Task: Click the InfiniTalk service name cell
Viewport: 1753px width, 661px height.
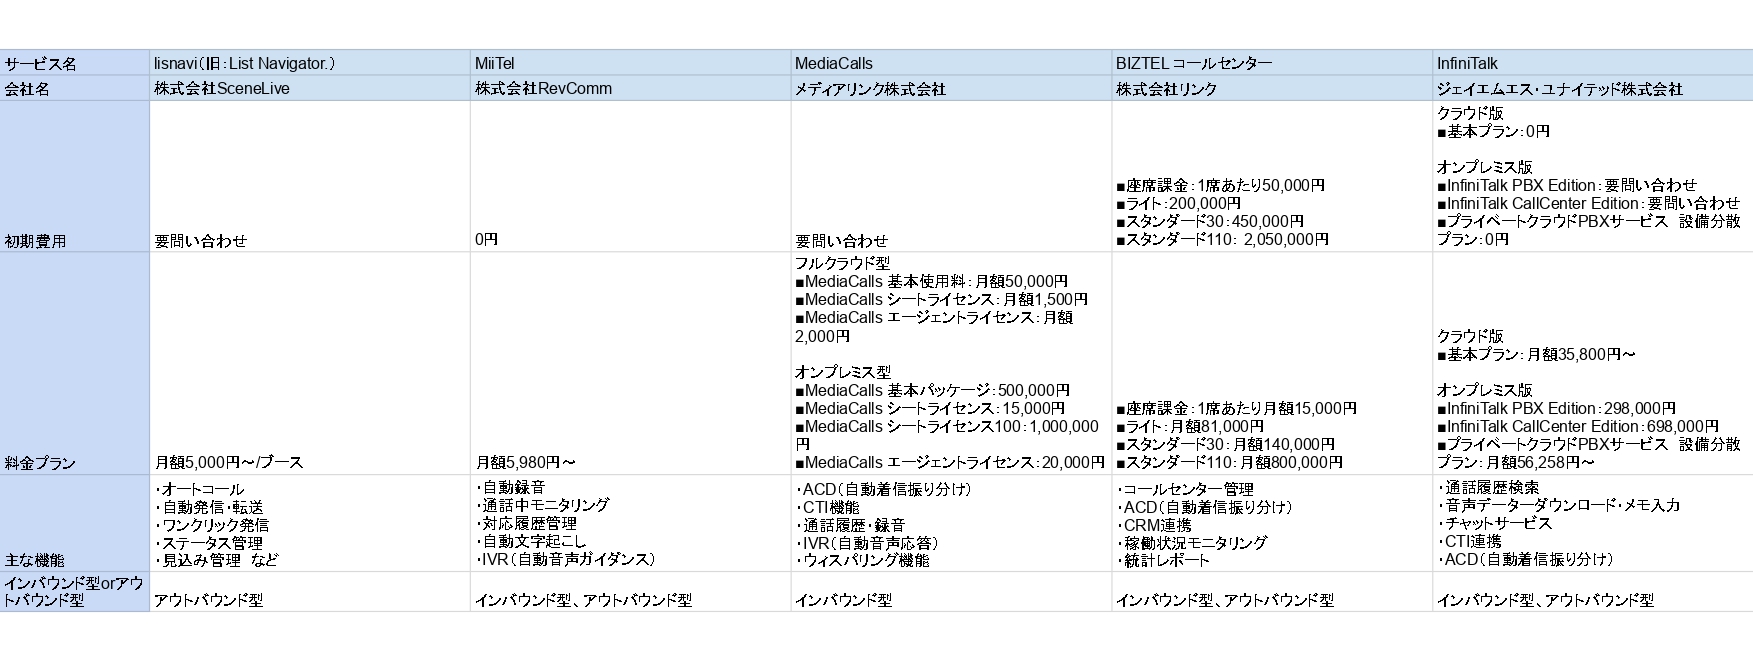Action: [1593, 62]
